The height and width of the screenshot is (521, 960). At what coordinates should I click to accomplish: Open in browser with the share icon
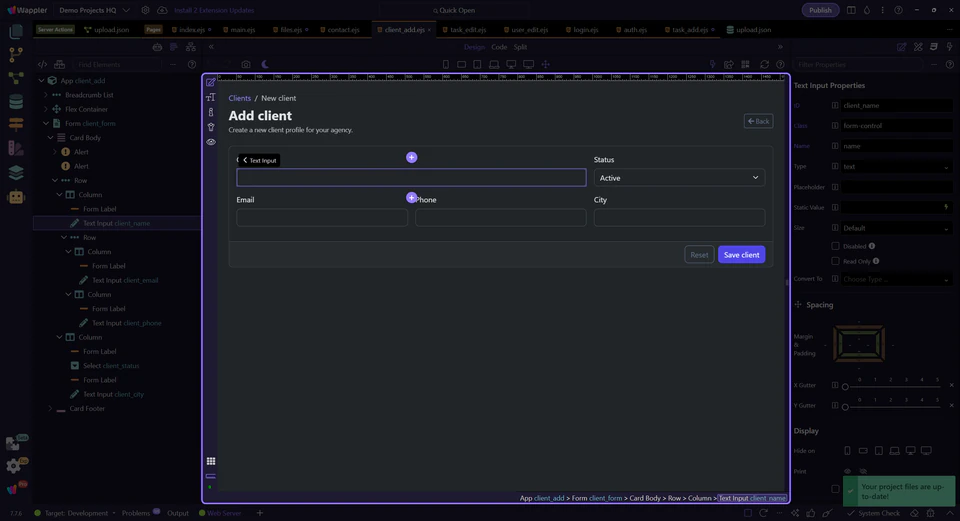729,64
